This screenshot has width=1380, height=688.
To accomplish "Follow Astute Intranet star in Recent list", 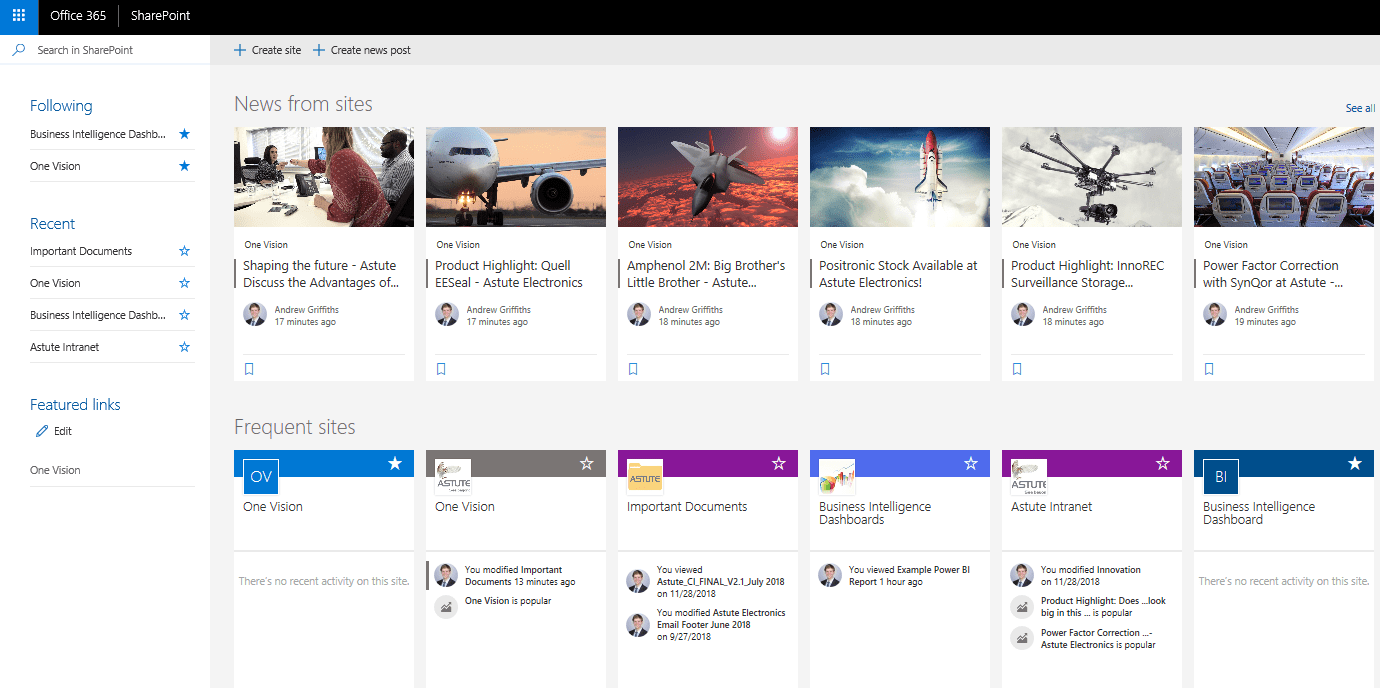I will pos(184,347).
